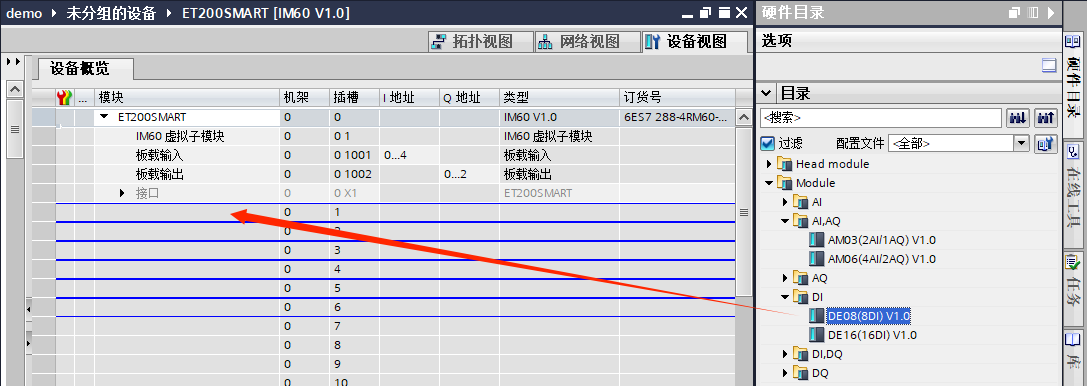
Task: Click the search downward icon button
Action: [1018, 118]
